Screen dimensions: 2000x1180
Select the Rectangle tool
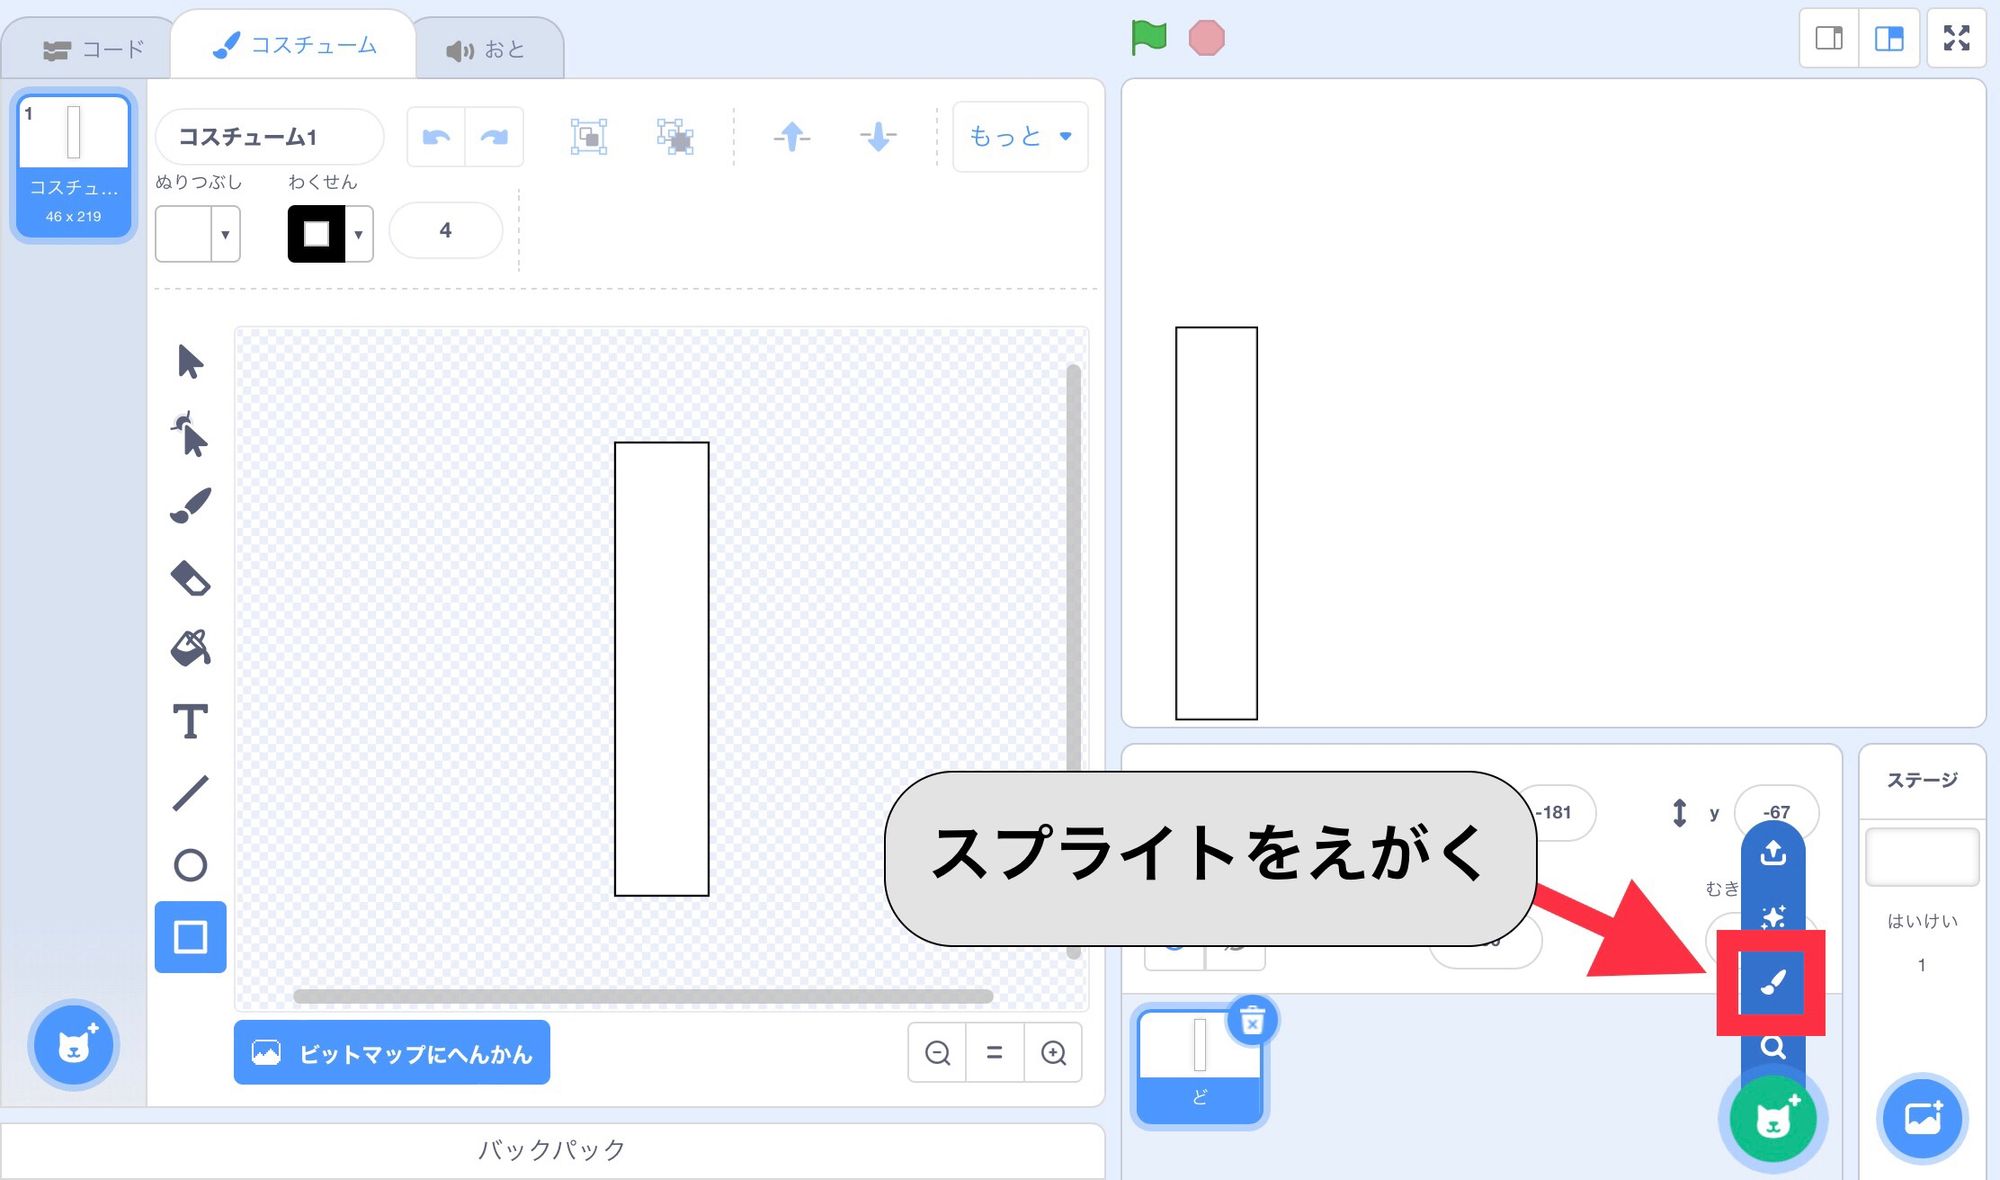[190, 937]
